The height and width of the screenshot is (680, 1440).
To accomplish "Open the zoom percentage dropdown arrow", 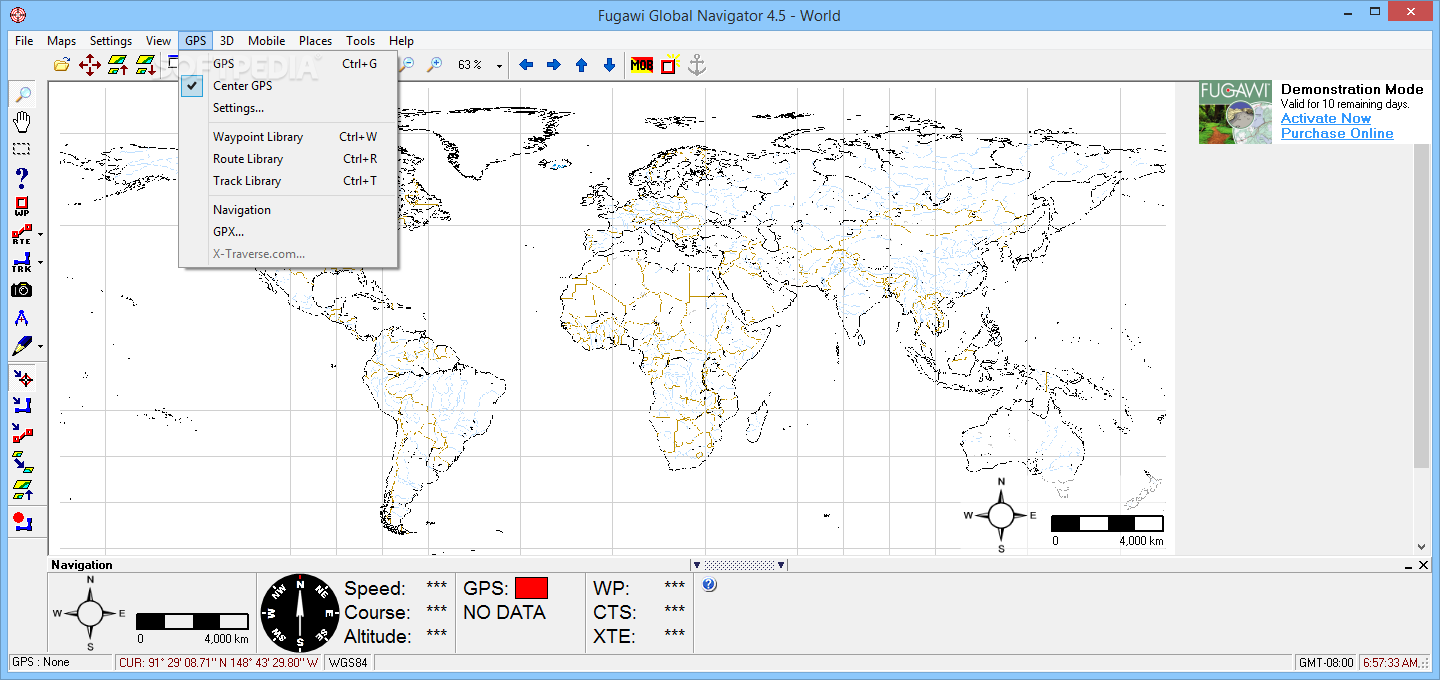I will pos(500,65).
